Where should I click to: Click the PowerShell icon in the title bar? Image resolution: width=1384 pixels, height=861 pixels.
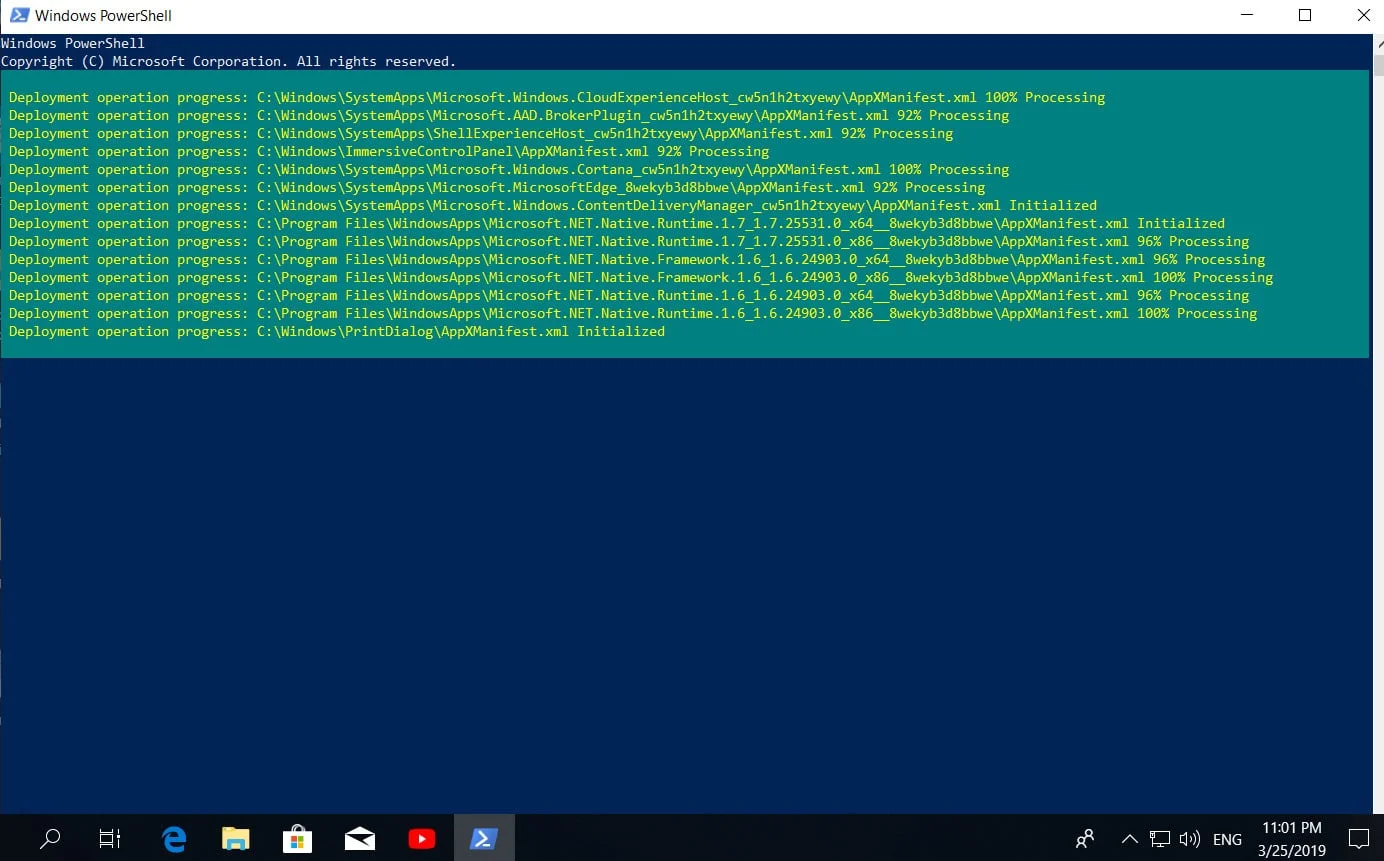(x=18, y=15)
